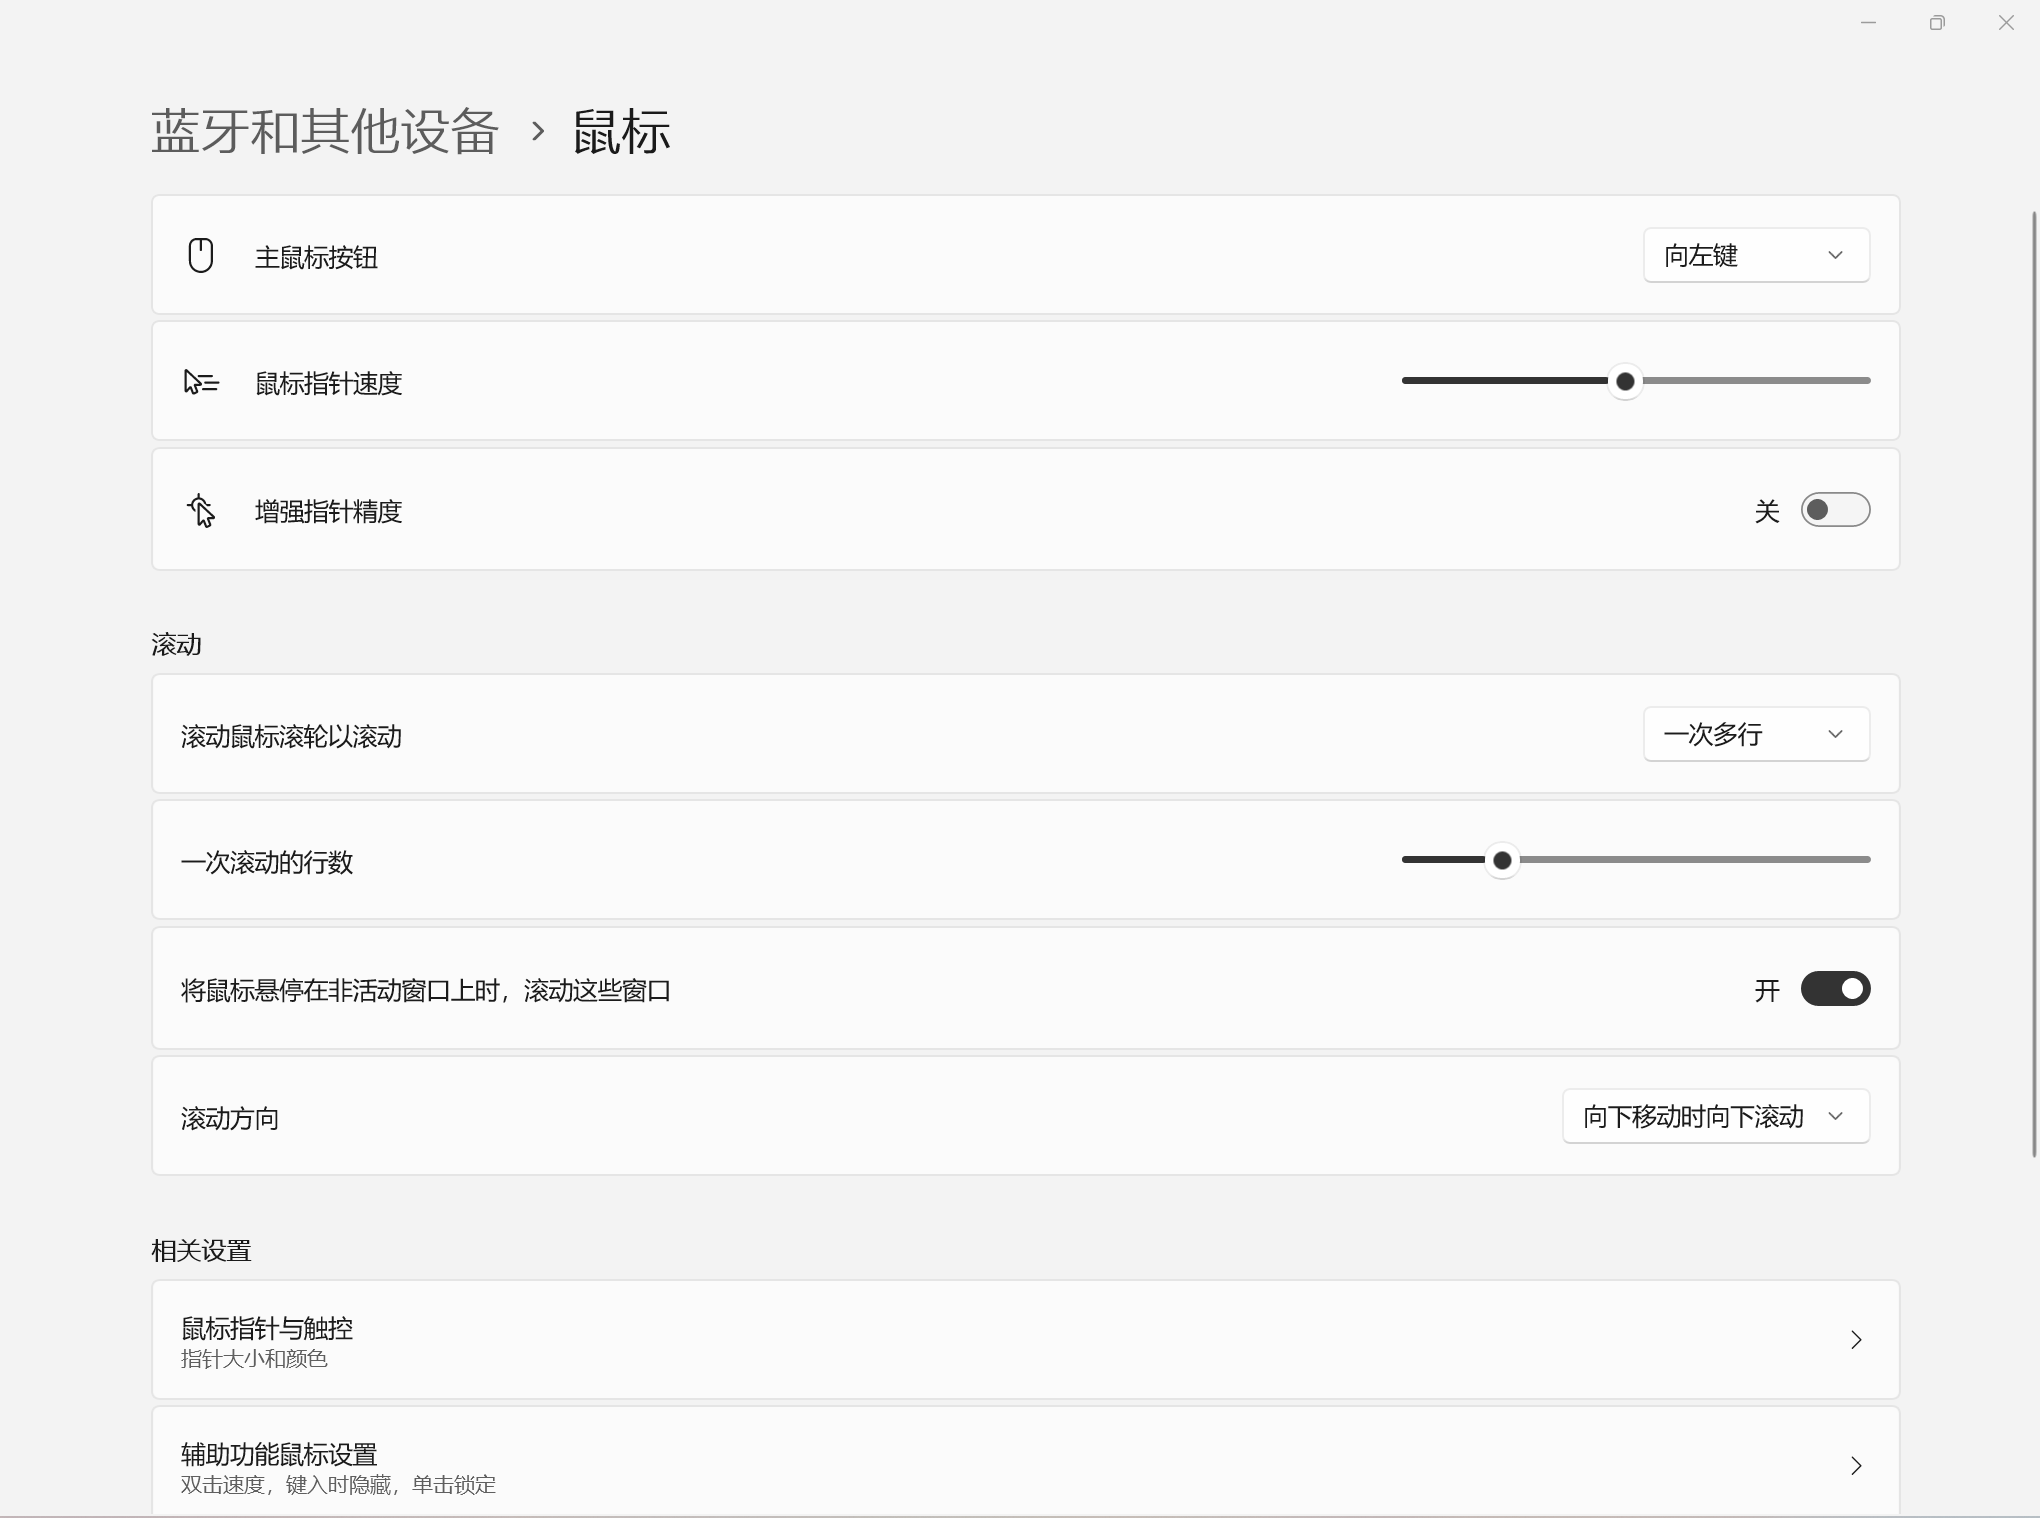Enable the 增强指针精度 toggle
This screenshot has width=2040, height=1518.
(x=1835, y=510)
